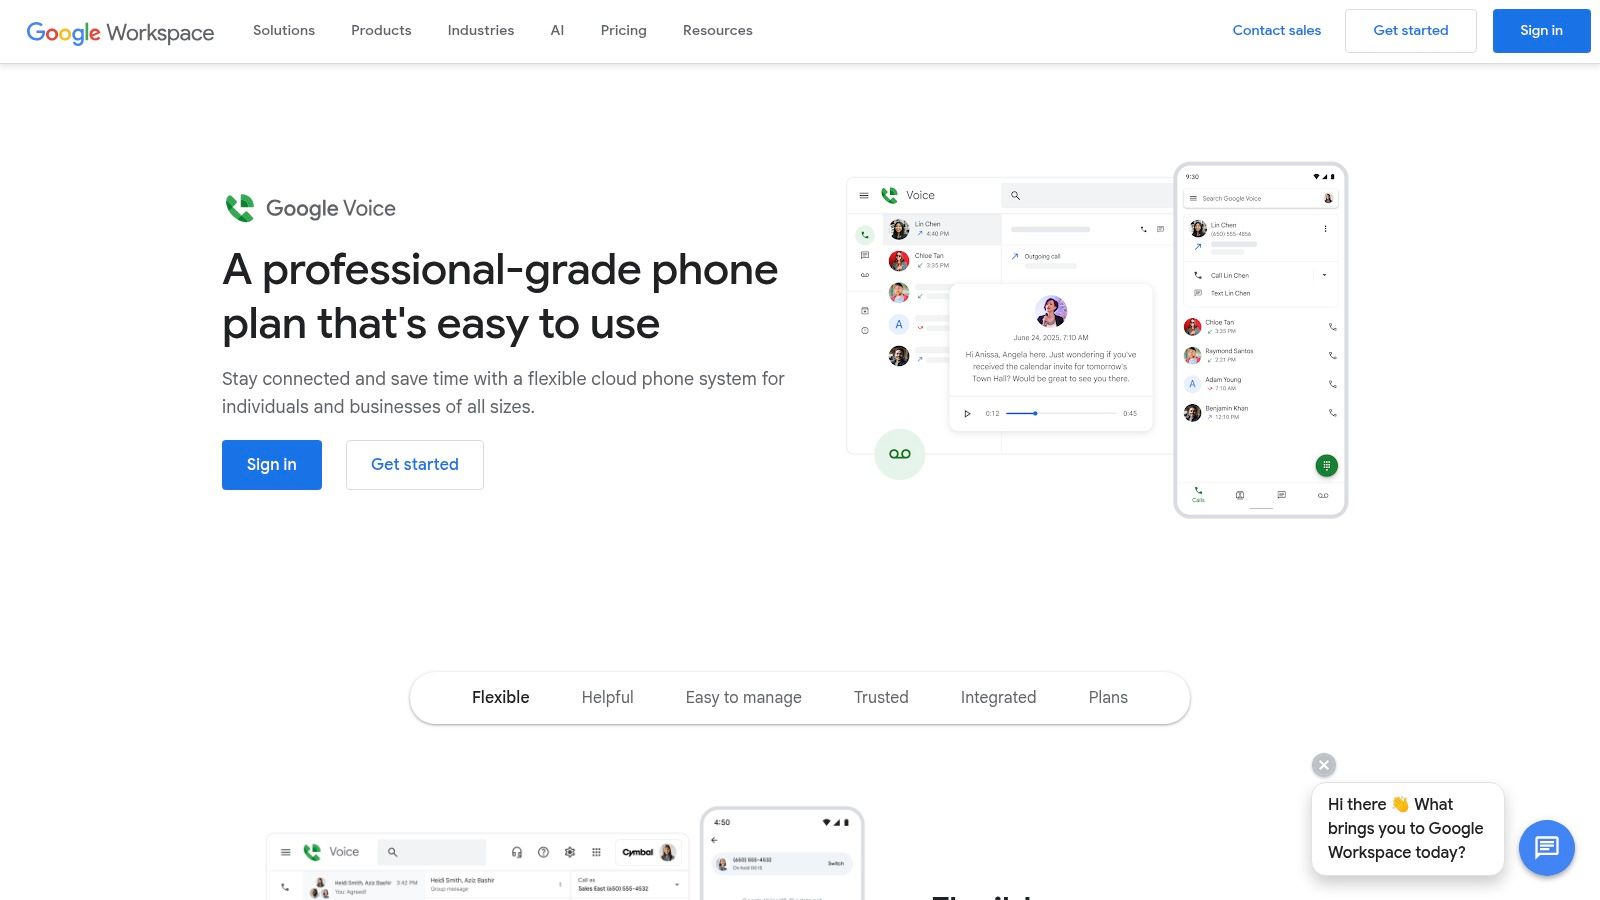Open the three-dot menu next to Lin Chen
This screenshot has height=900, width=1600.
[x=1325, y=227]
